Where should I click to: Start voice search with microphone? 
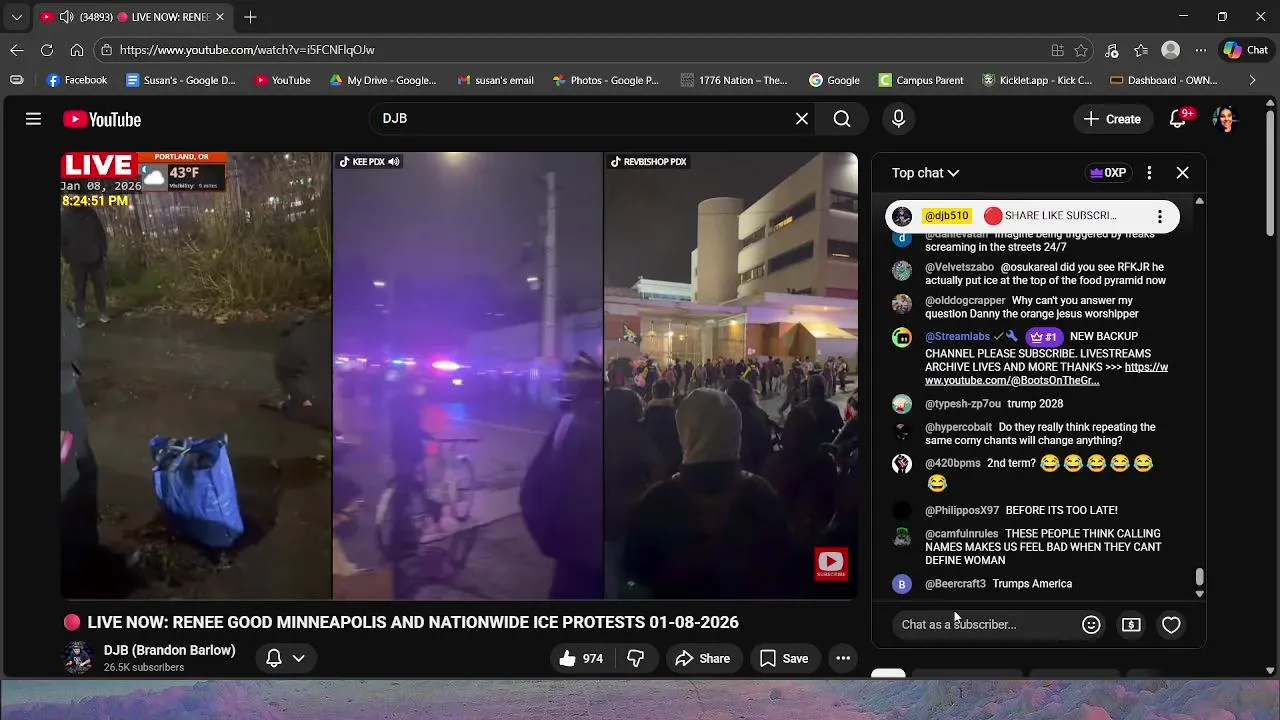tap(898, 119)
